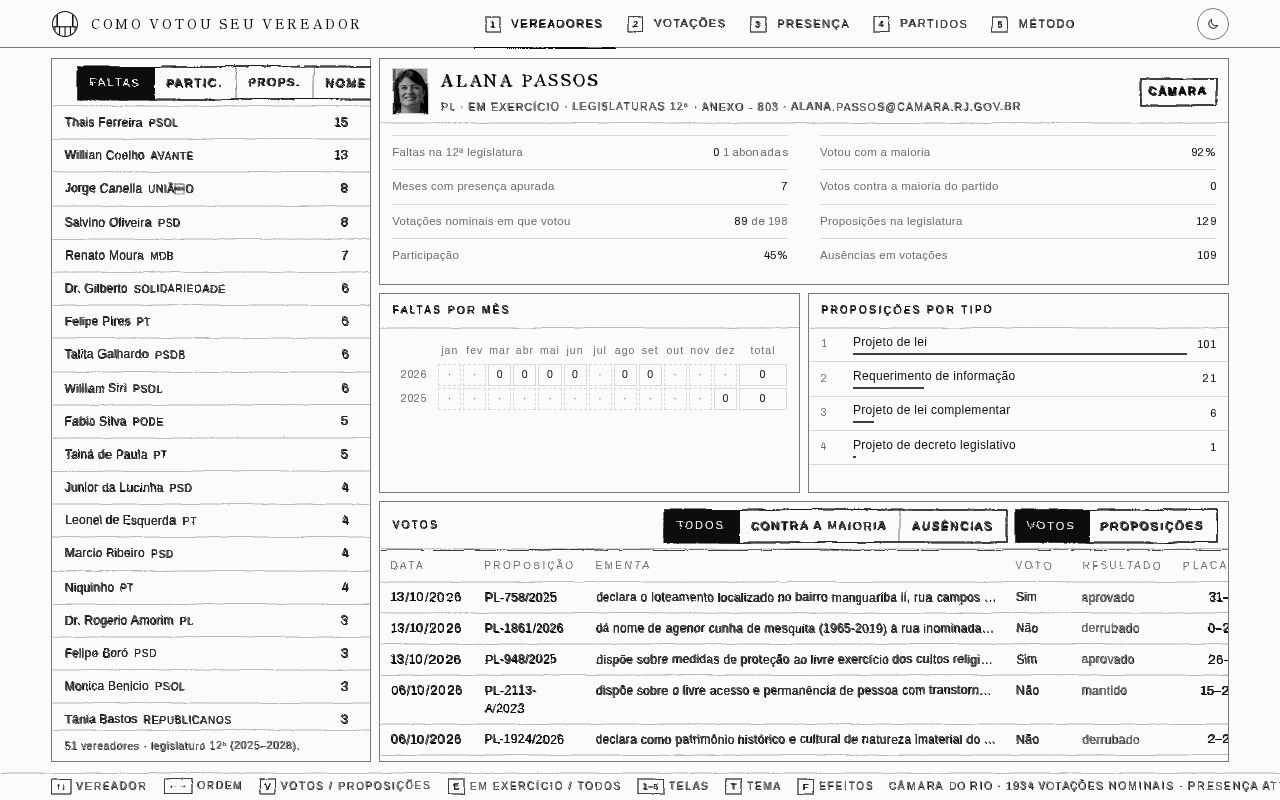The width and height of the screenshot is (1280, 800).
Task: Click the Projeto de lei complementar row
Action: tap(1018, 412)
